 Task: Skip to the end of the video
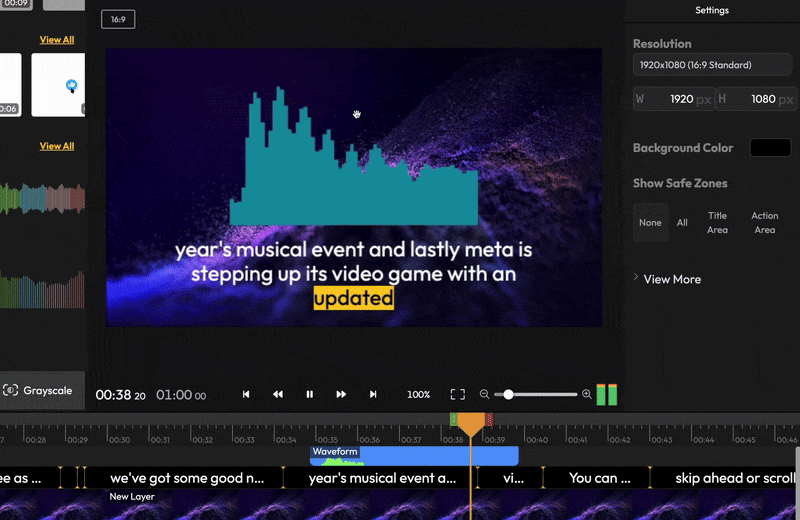coord(373,394)
